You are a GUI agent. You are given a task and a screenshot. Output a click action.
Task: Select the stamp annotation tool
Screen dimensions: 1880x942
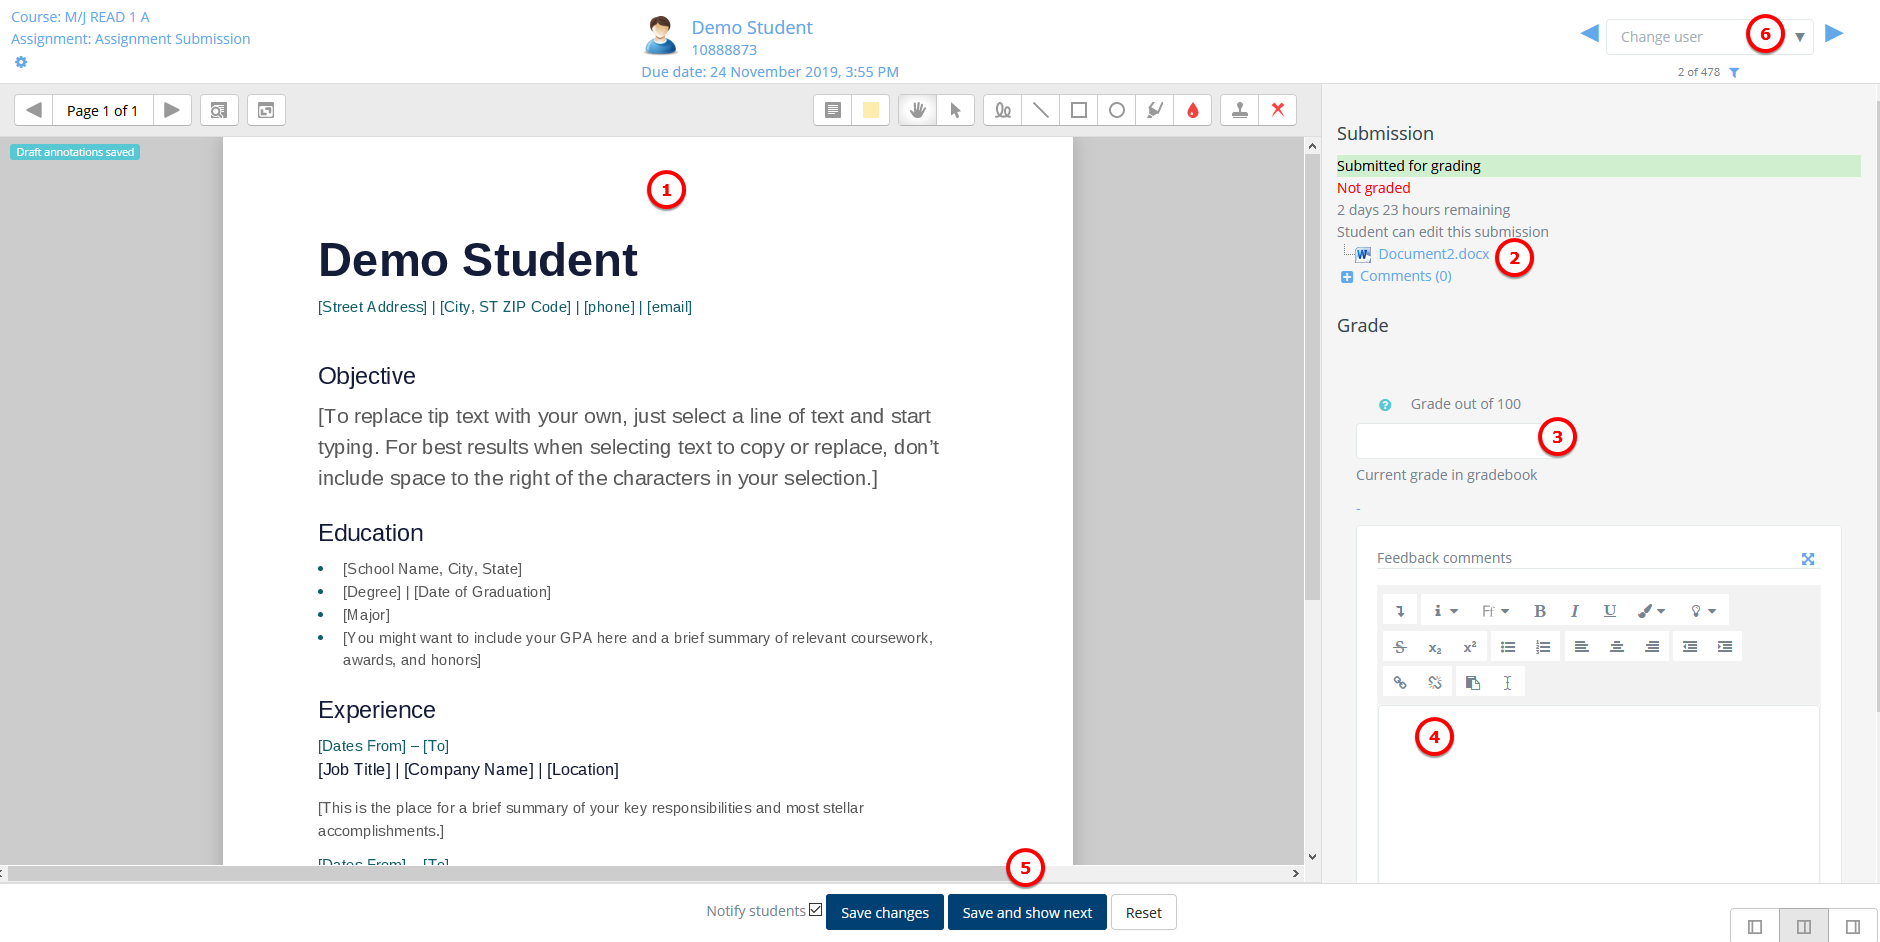(x=1239, y=110)
